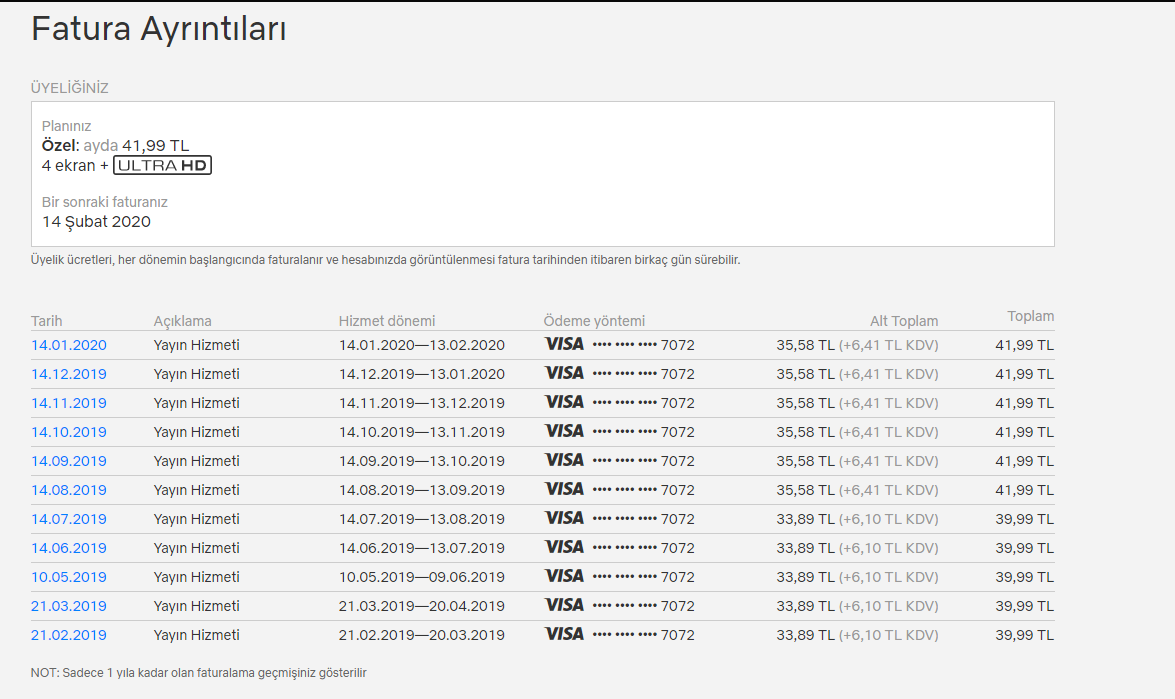Image resolution: width=1175 pixels, height=699 pixels.
Task: Click service period 14.01.2020—13.02.2020
Action: (x=421, y=345)
